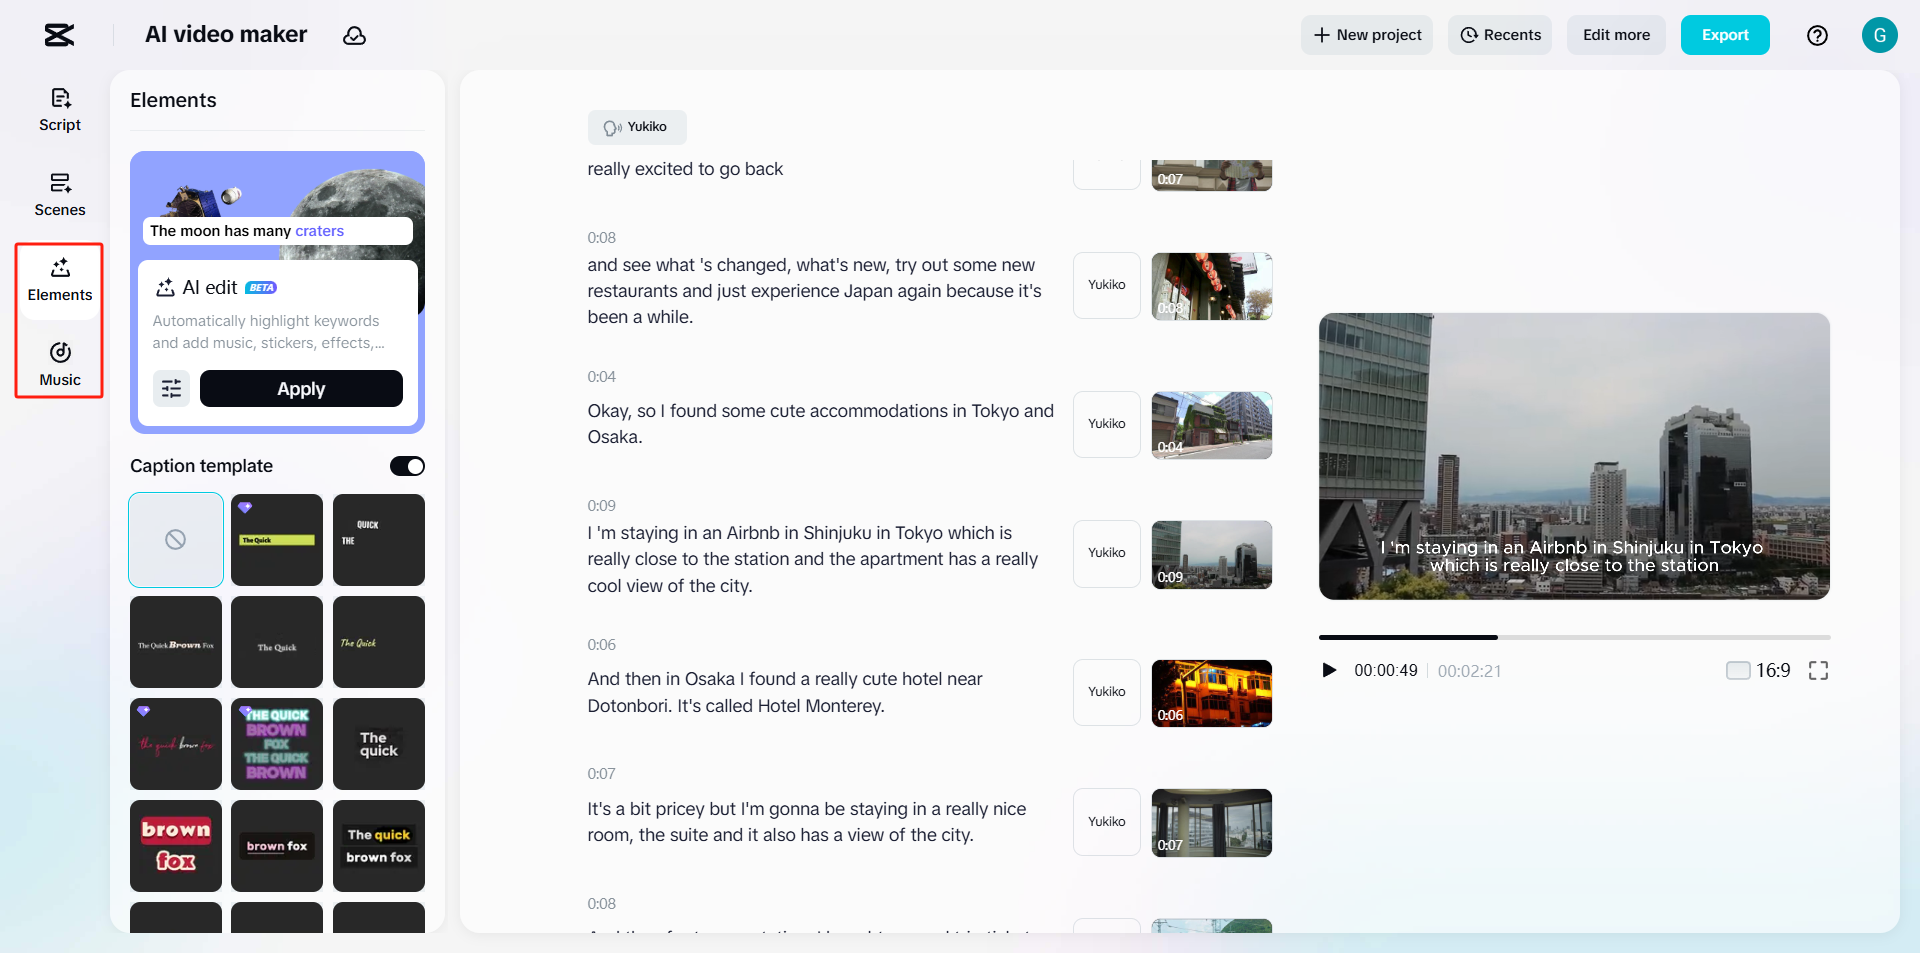Switch to the Music tab
1920x953 pixels.
(60, 365)
